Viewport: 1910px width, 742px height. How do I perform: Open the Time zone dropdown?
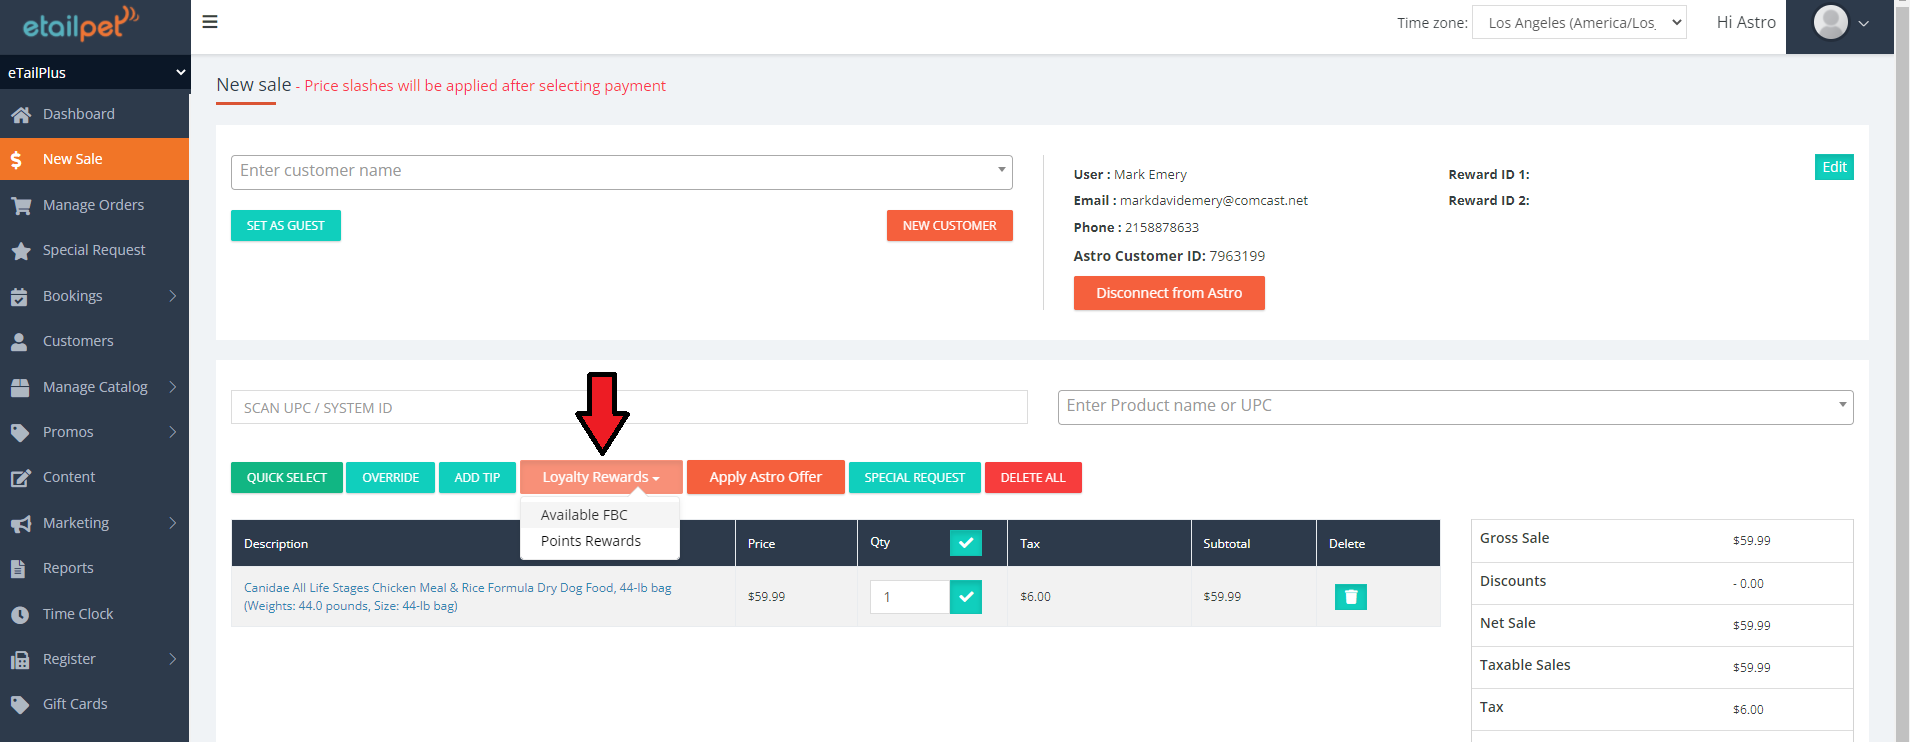(x=1579, y=23)
